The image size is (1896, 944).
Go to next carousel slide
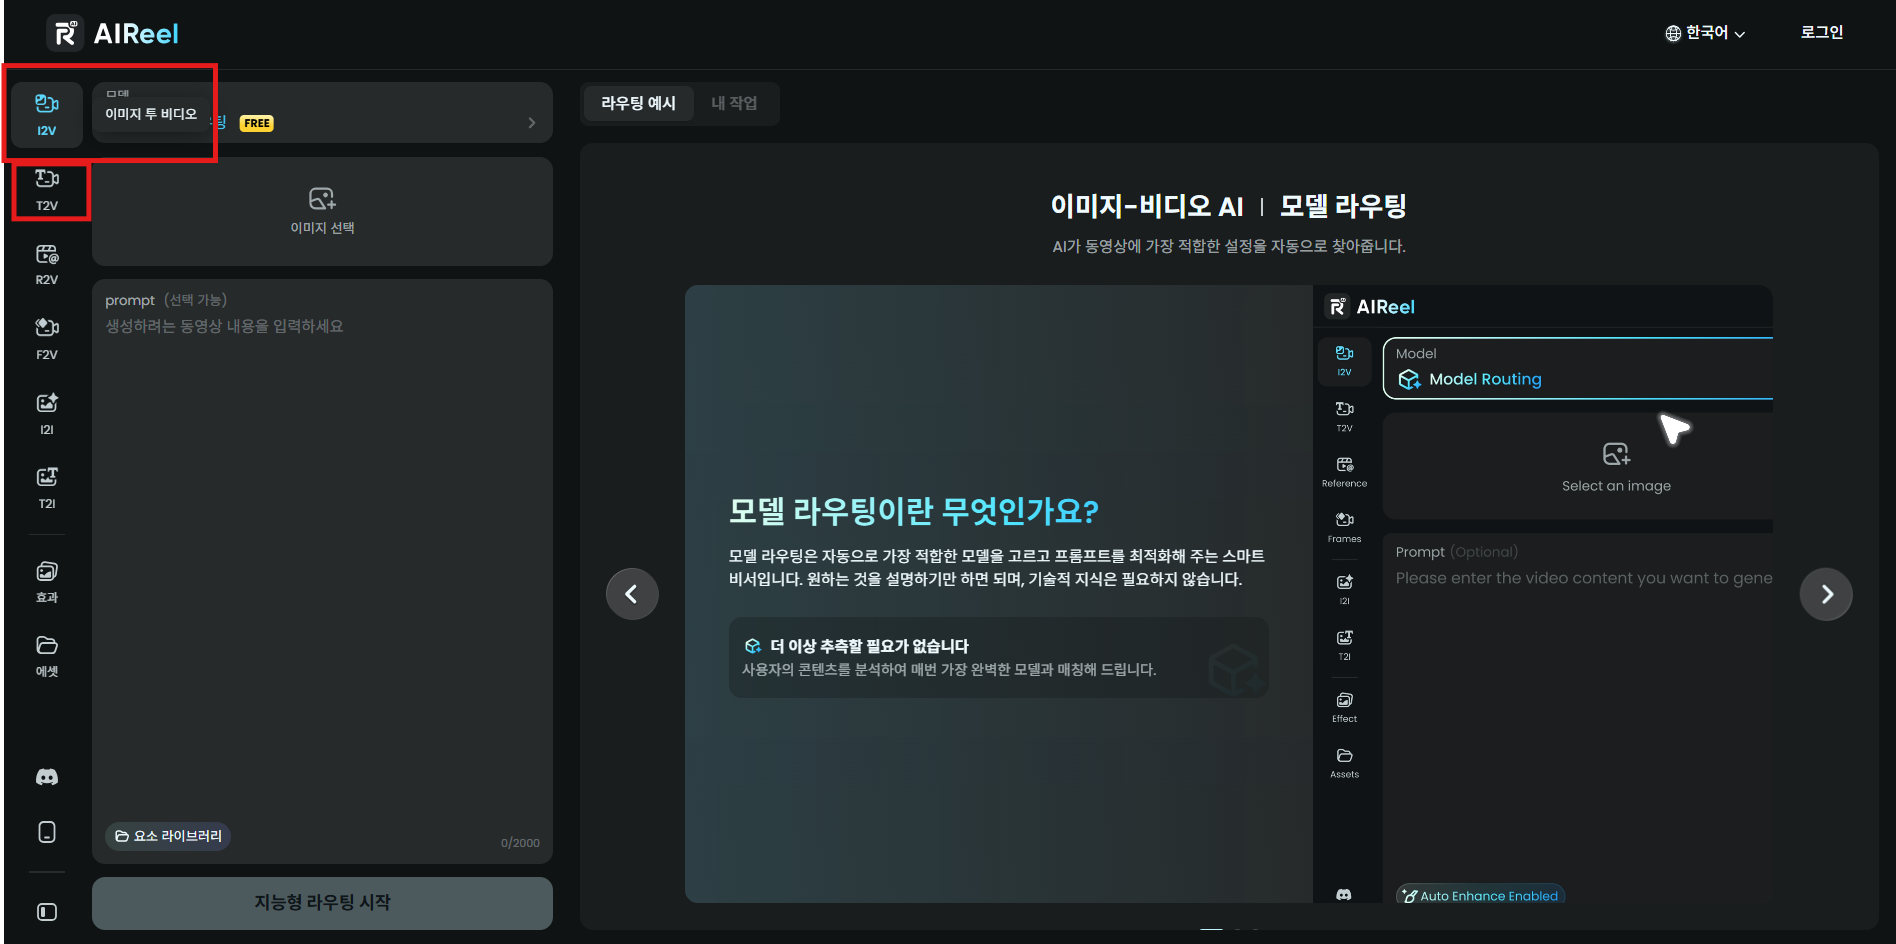[x=1826, y=594]
